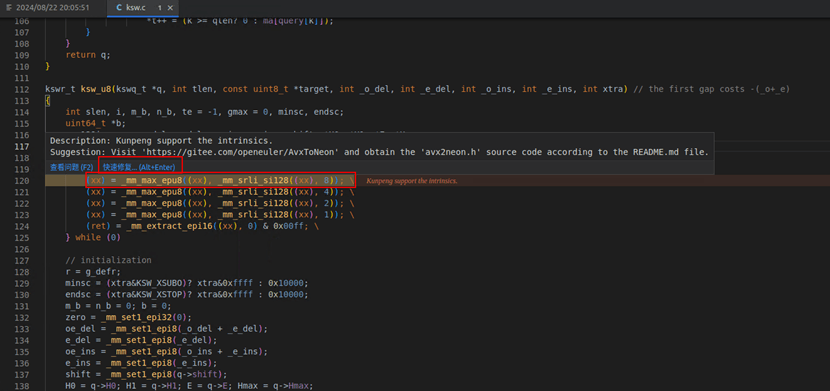Image resolution: width=830 pixels, height=391 pixels.
Task: Click the 'e_ins = _mm_set1_epi8(_e_ins);' line
Action: (x=141, y=363)
